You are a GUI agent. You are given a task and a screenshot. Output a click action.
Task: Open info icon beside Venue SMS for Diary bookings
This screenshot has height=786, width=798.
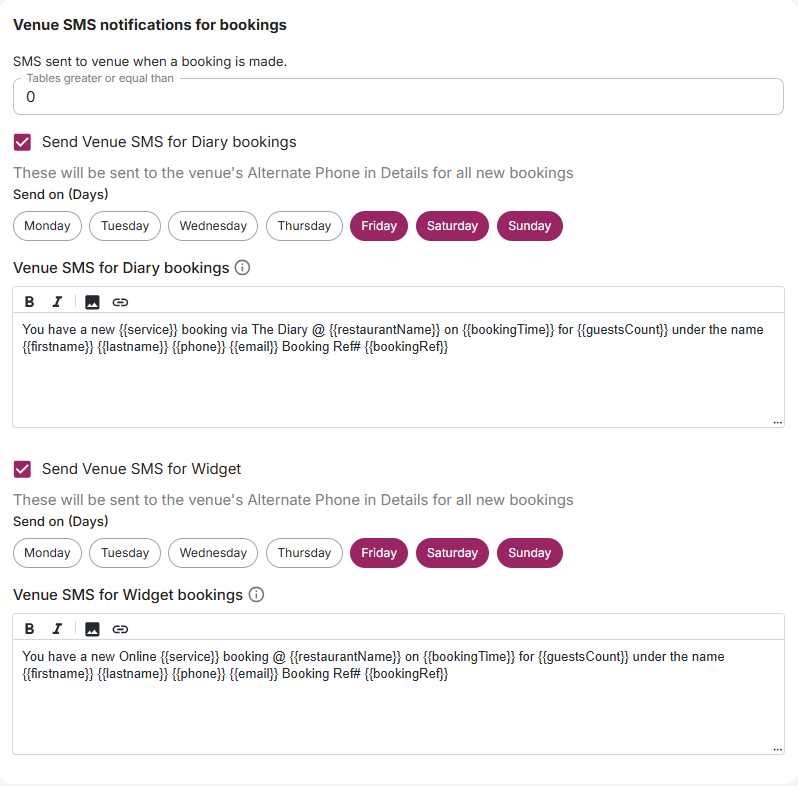(242, 268)
